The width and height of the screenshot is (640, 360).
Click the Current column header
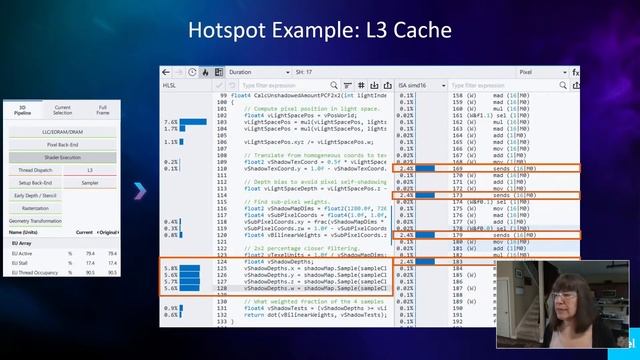[x=84, y=232]
